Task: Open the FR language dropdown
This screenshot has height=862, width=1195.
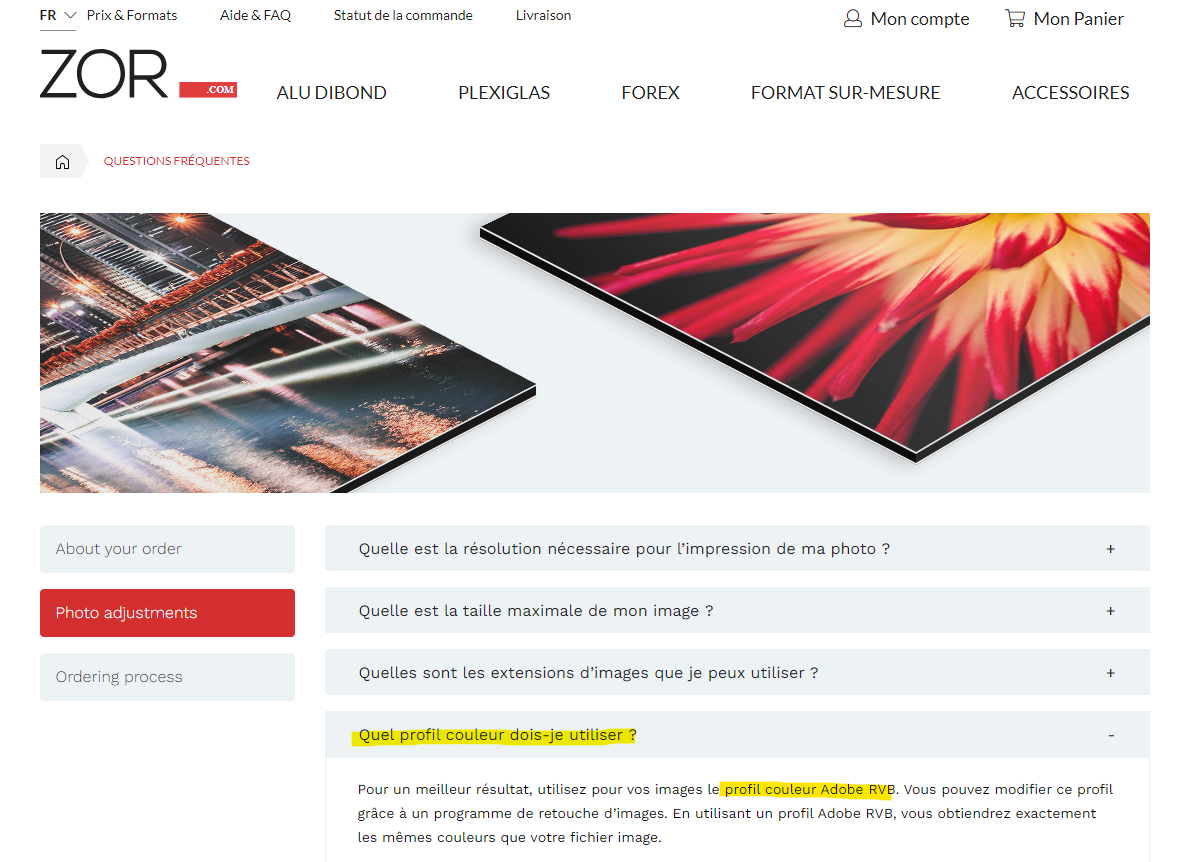Action: tap(58, 15)
